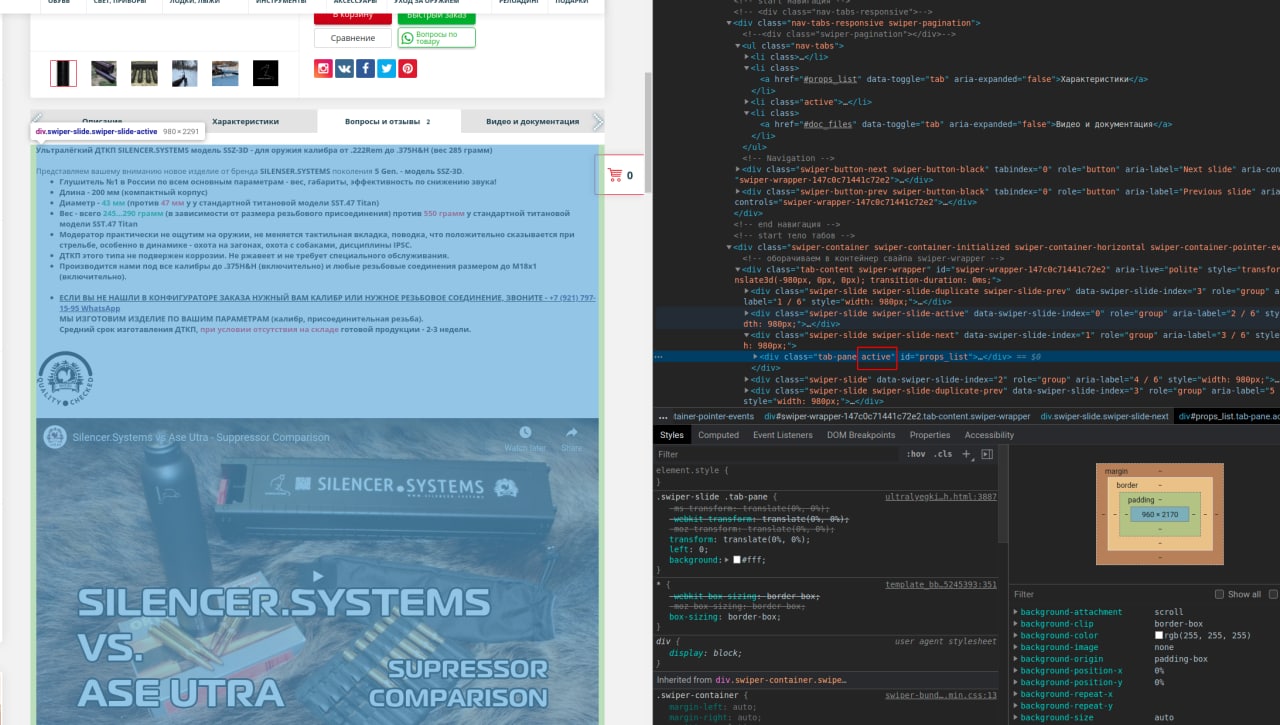Expand computed property background-size
1280x725 pixels.
coord(1014,717)
